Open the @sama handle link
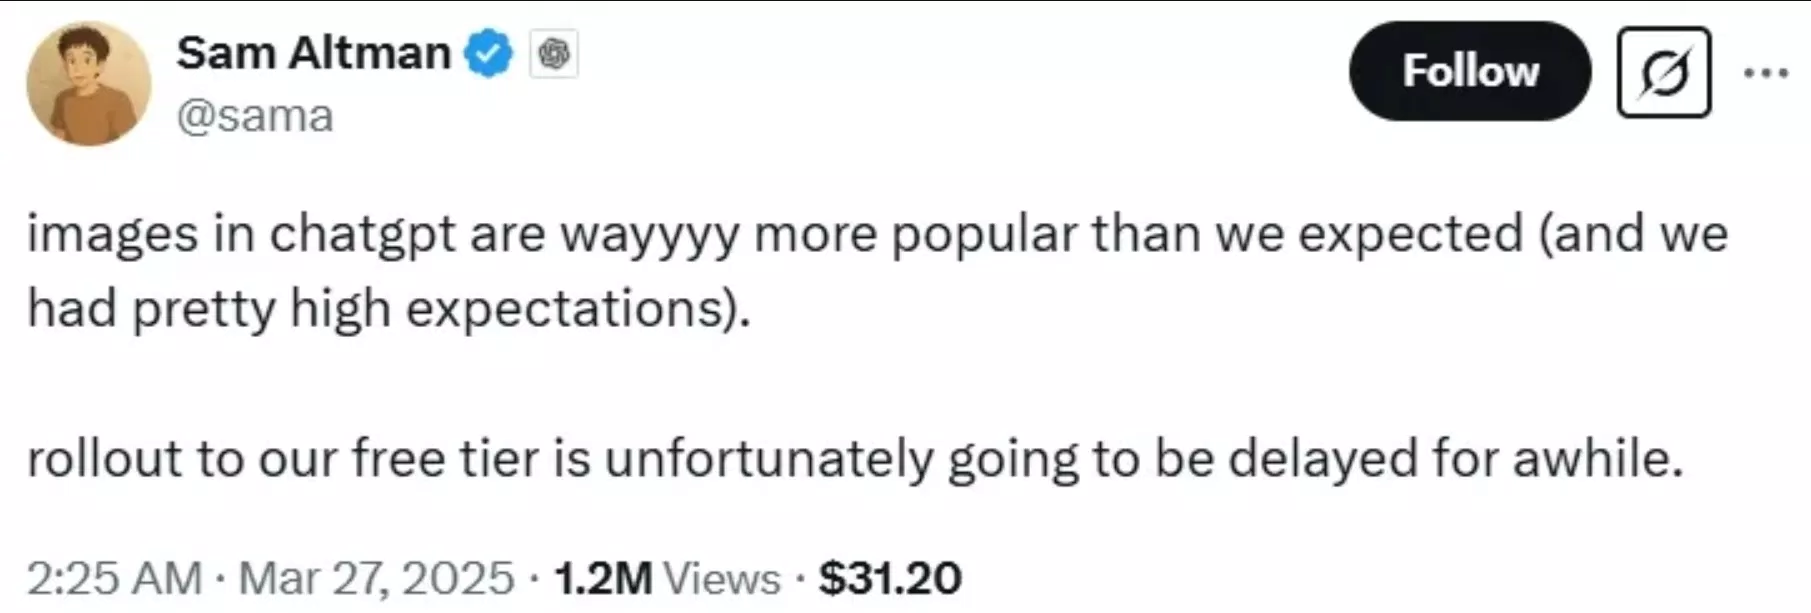The image size is (1811, 613). point(255,116)
